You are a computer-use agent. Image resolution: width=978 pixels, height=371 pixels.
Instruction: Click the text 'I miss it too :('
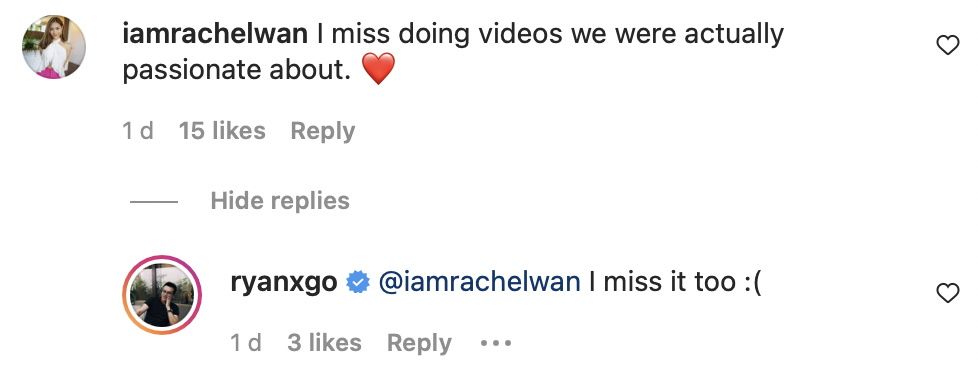(676, 282)
